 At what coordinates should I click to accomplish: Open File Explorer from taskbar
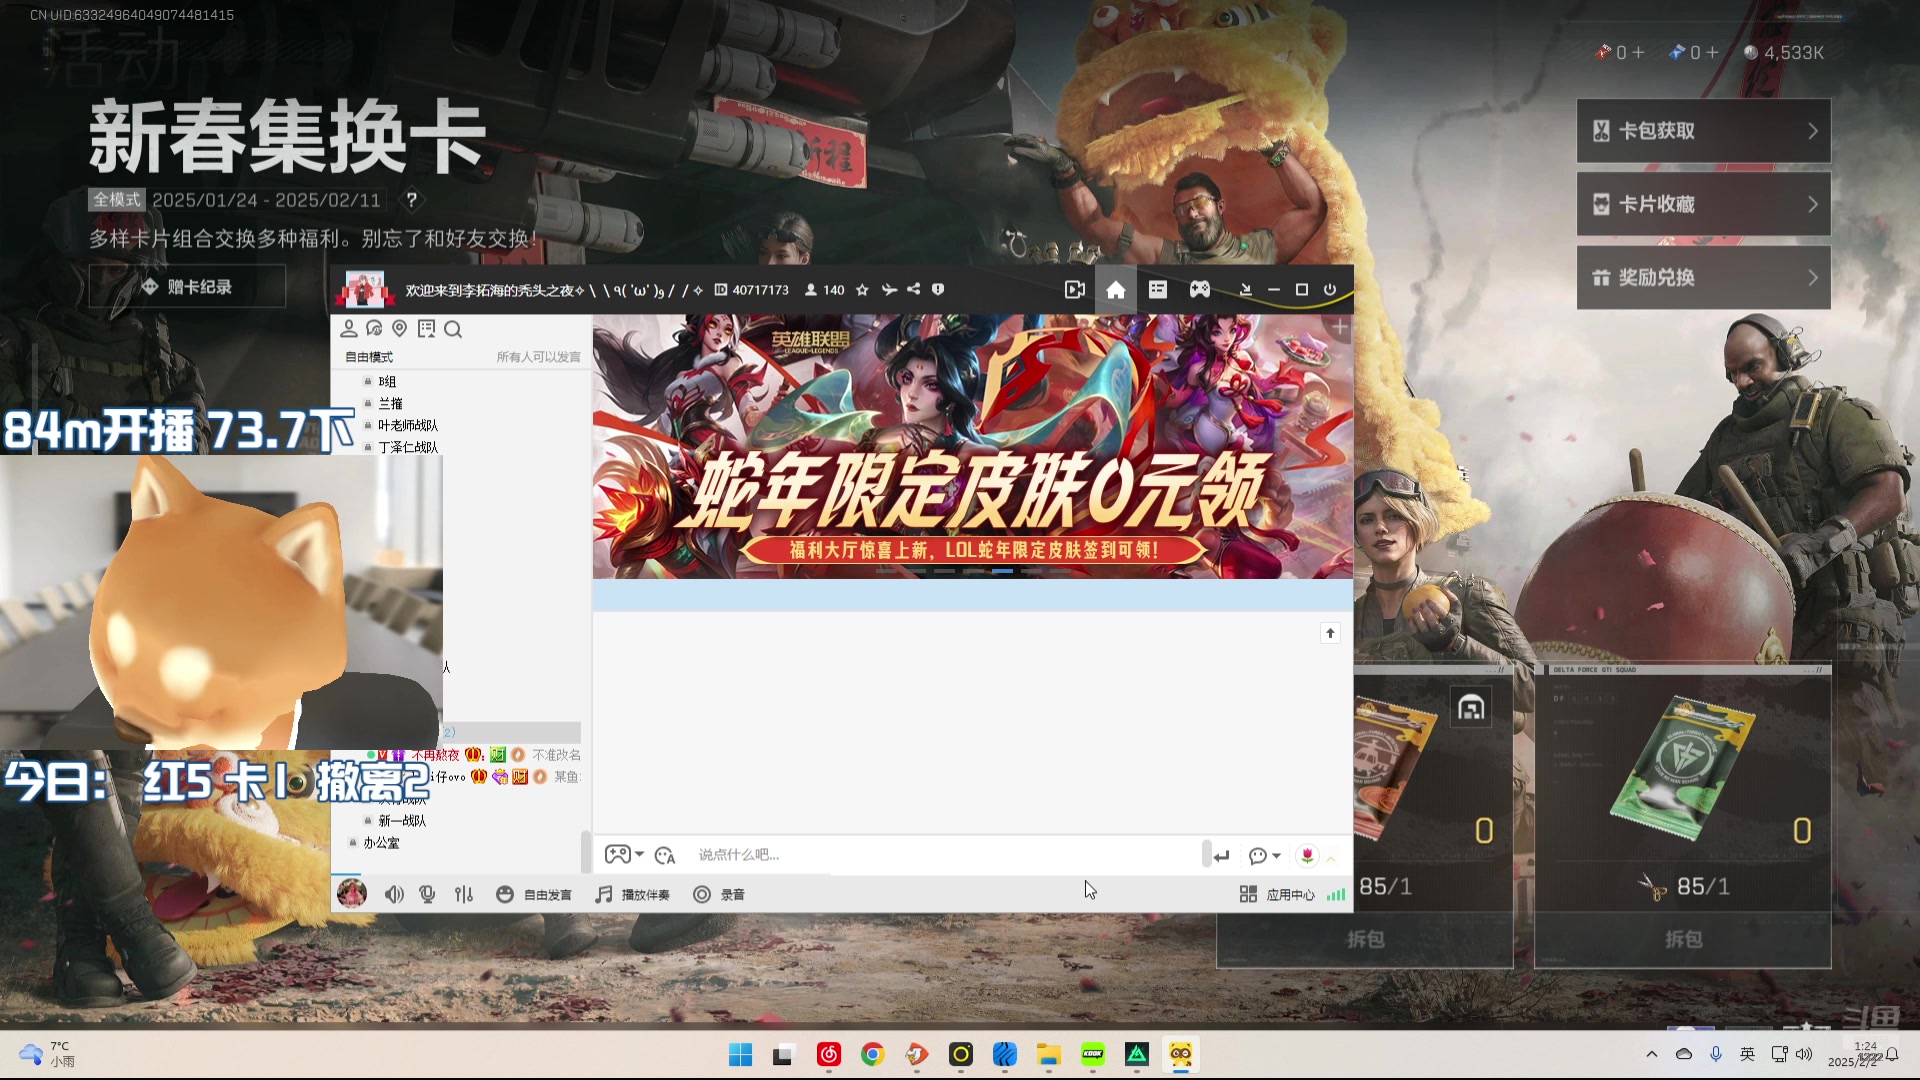coord(1048,1055)
